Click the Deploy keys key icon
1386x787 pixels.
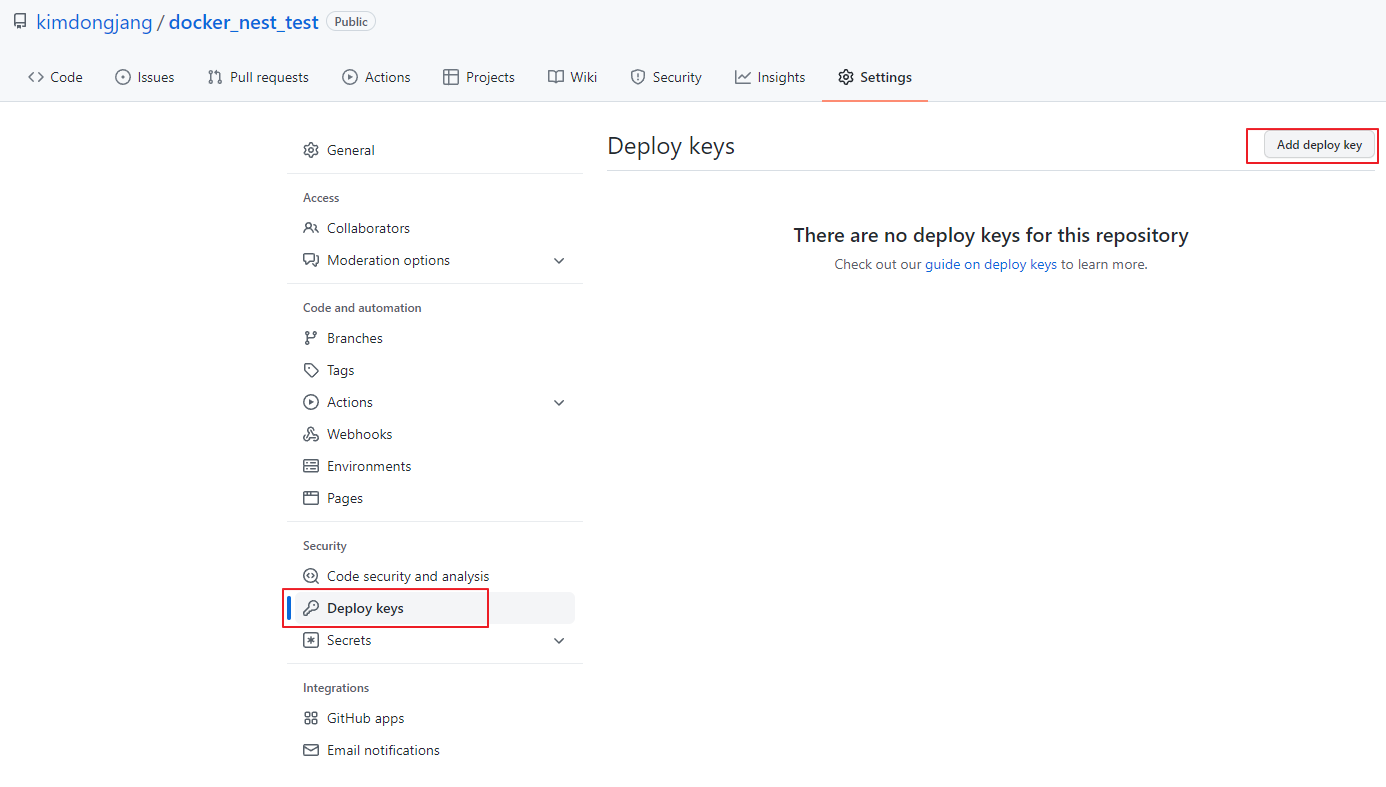pos(311,608)
